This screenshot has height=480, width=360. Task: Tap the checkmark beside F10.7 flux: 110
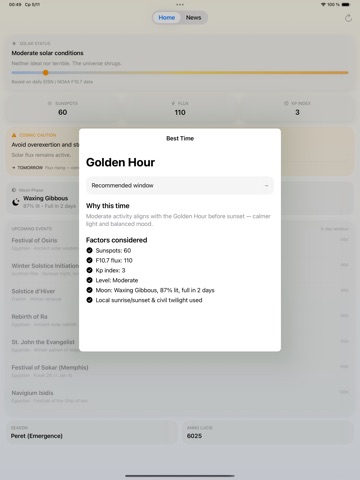(x=89, y=260)
